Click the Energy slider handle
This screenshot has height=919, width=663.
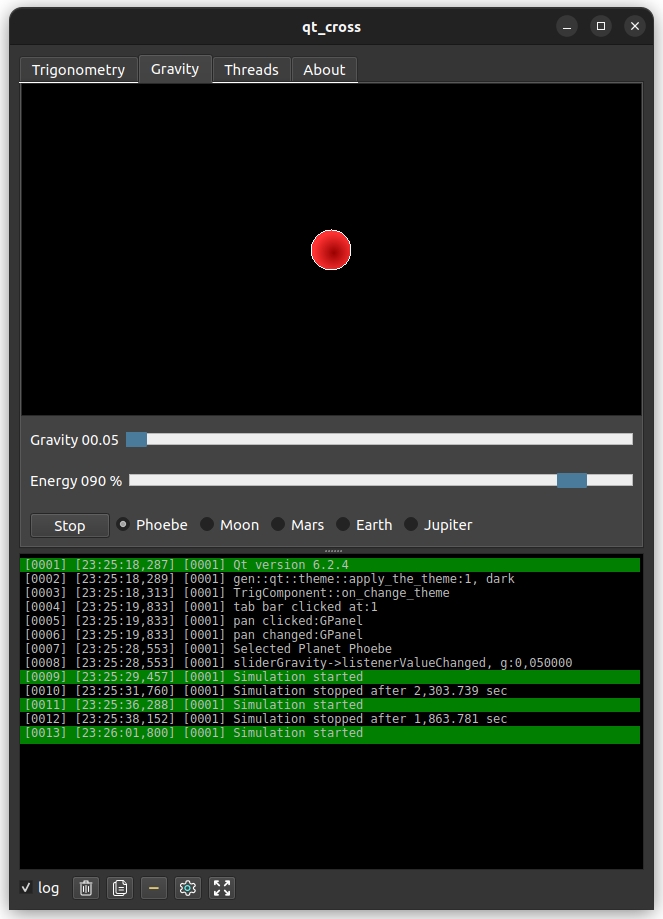click(572, 481)
